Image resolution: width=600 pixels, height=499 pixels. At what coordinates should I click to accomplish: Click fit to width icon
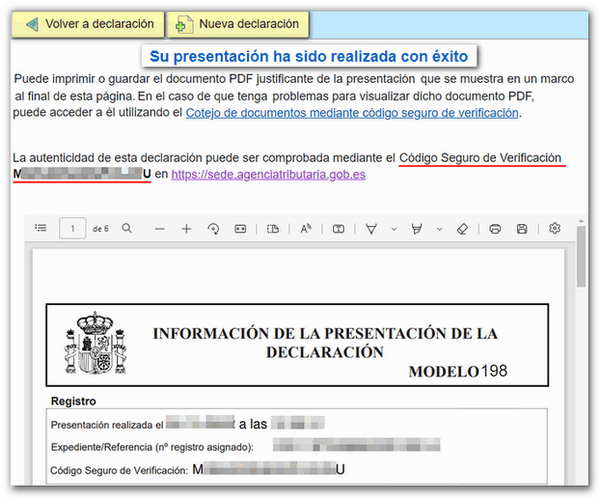click(240, 229)
